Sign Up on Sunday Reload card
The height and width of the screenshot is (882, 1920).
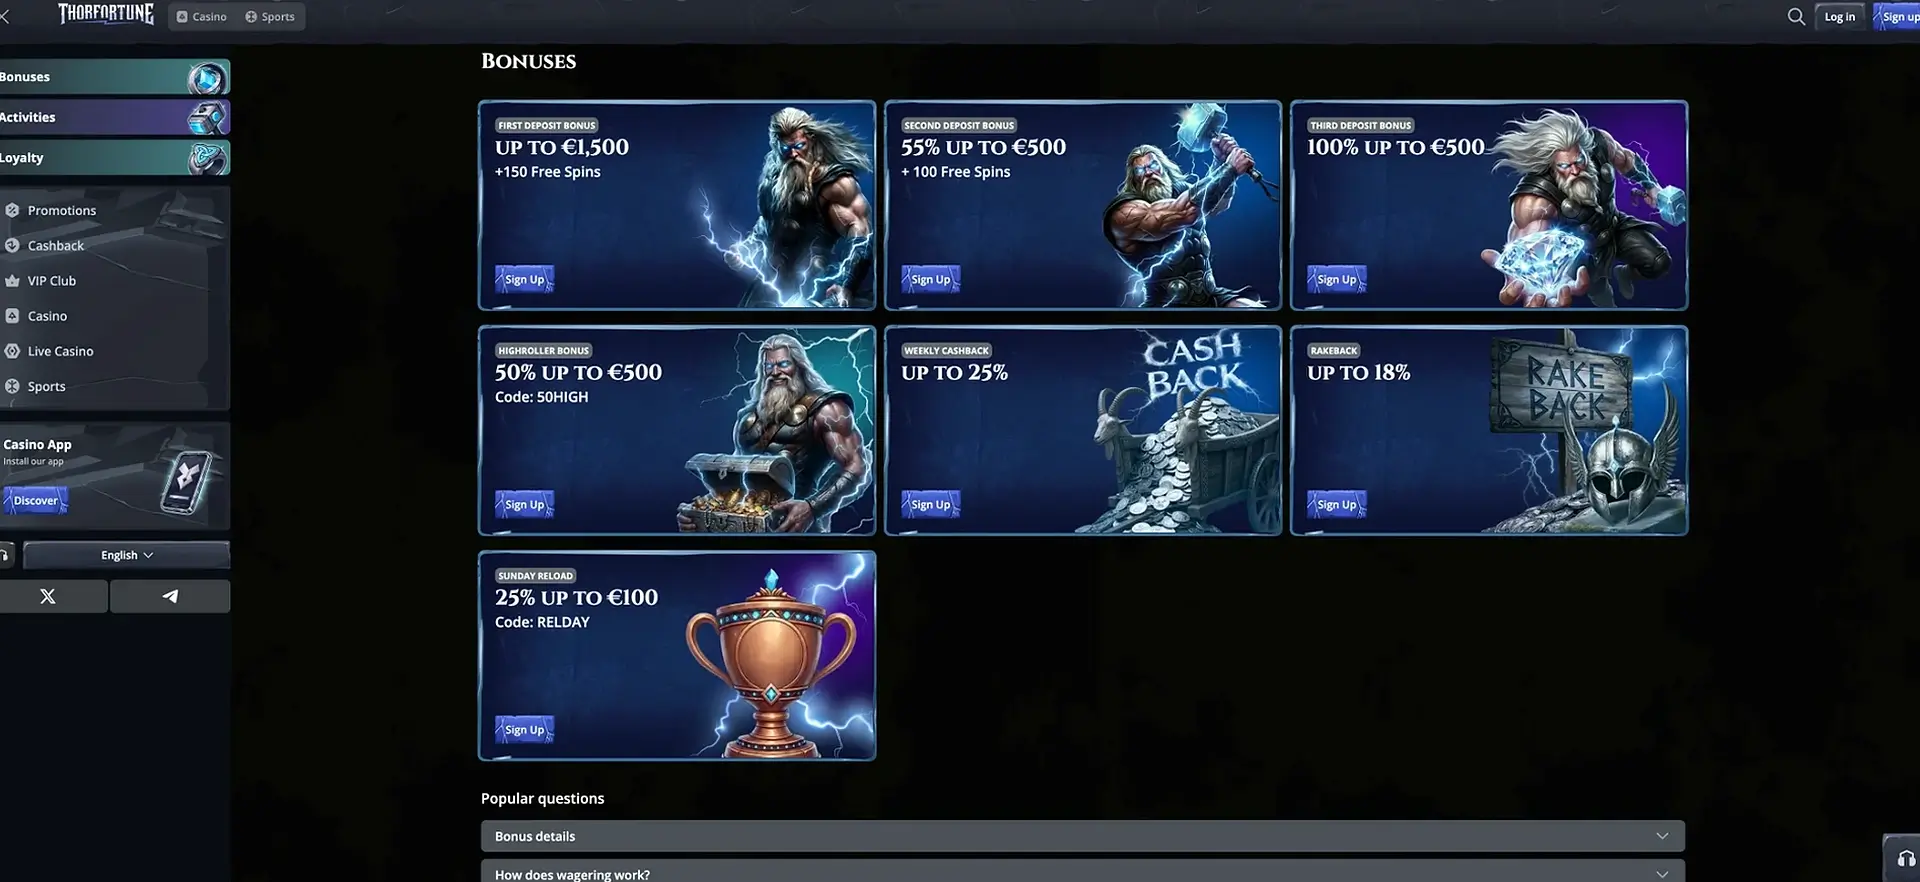524,729
